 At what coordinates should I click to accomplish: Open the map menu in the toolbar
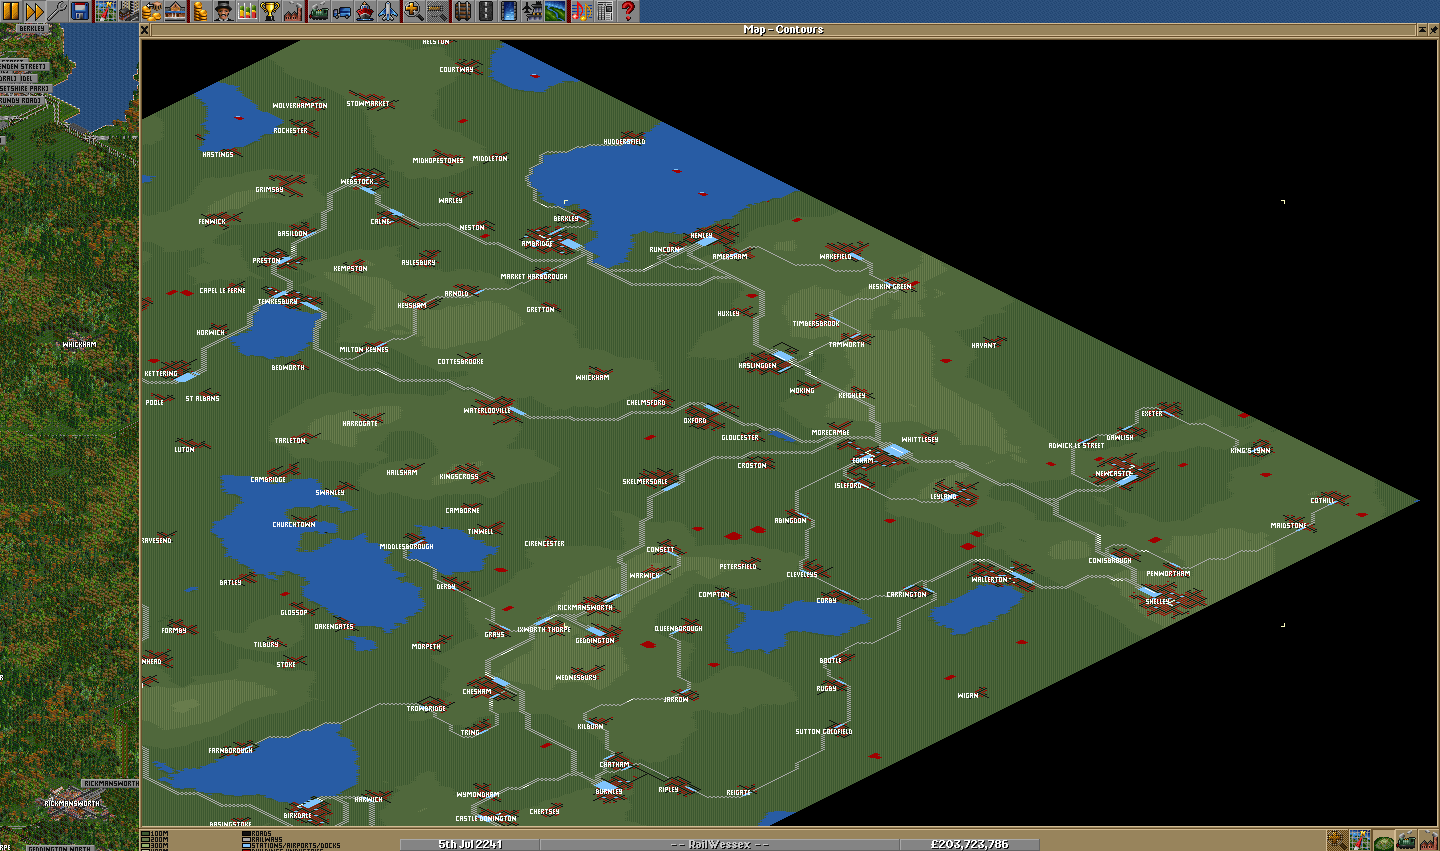pos(106,11)
